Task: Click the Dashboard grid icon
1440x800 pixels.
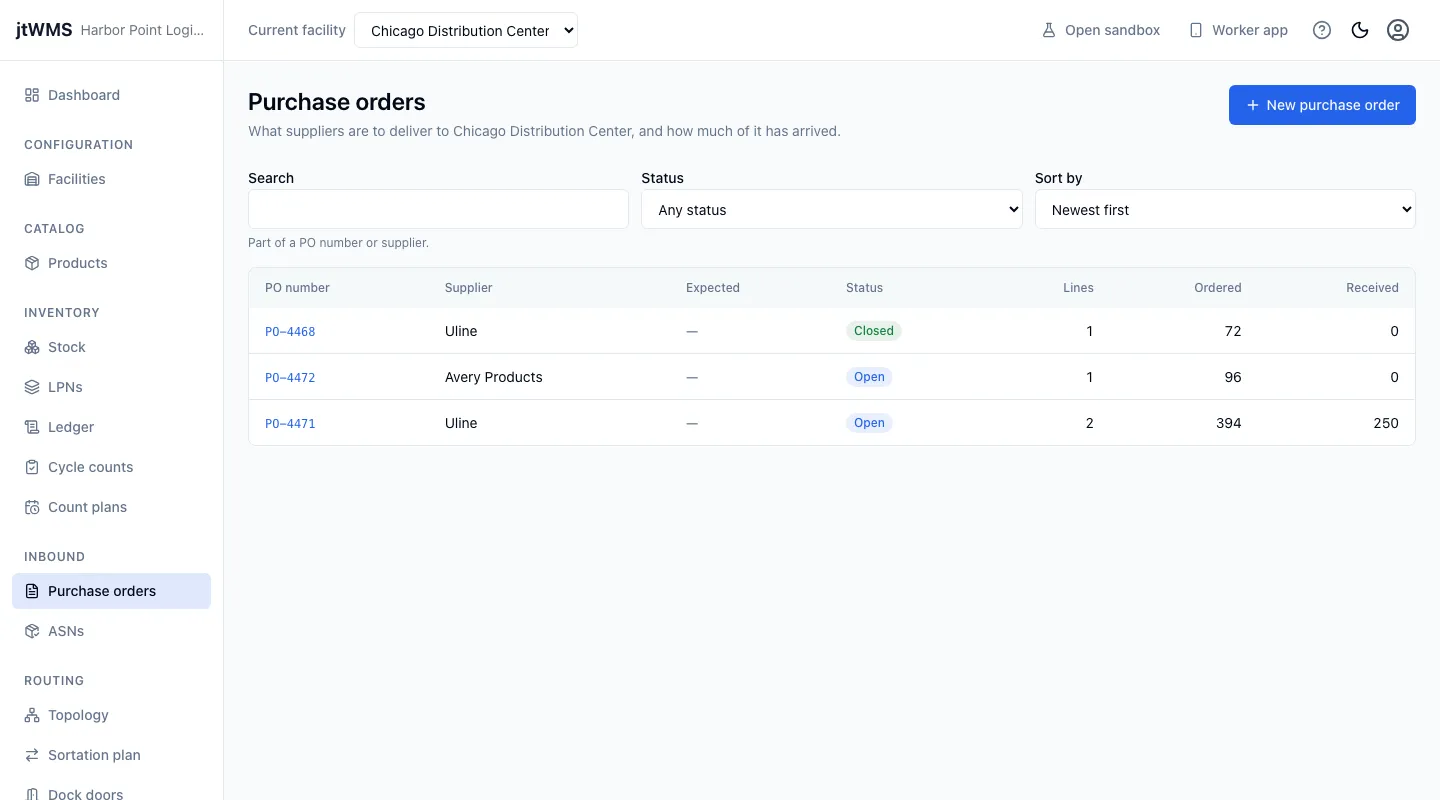Action: click(32, 95)
